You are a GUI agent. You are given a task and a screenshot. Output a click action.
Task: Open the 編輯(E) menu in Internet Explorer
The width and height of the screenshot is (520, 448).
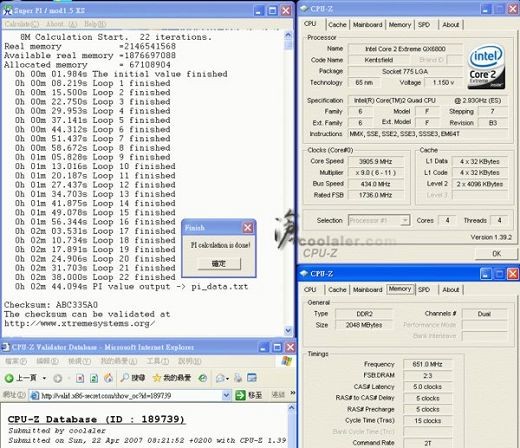pyautogui.click(x=47, y=361)
